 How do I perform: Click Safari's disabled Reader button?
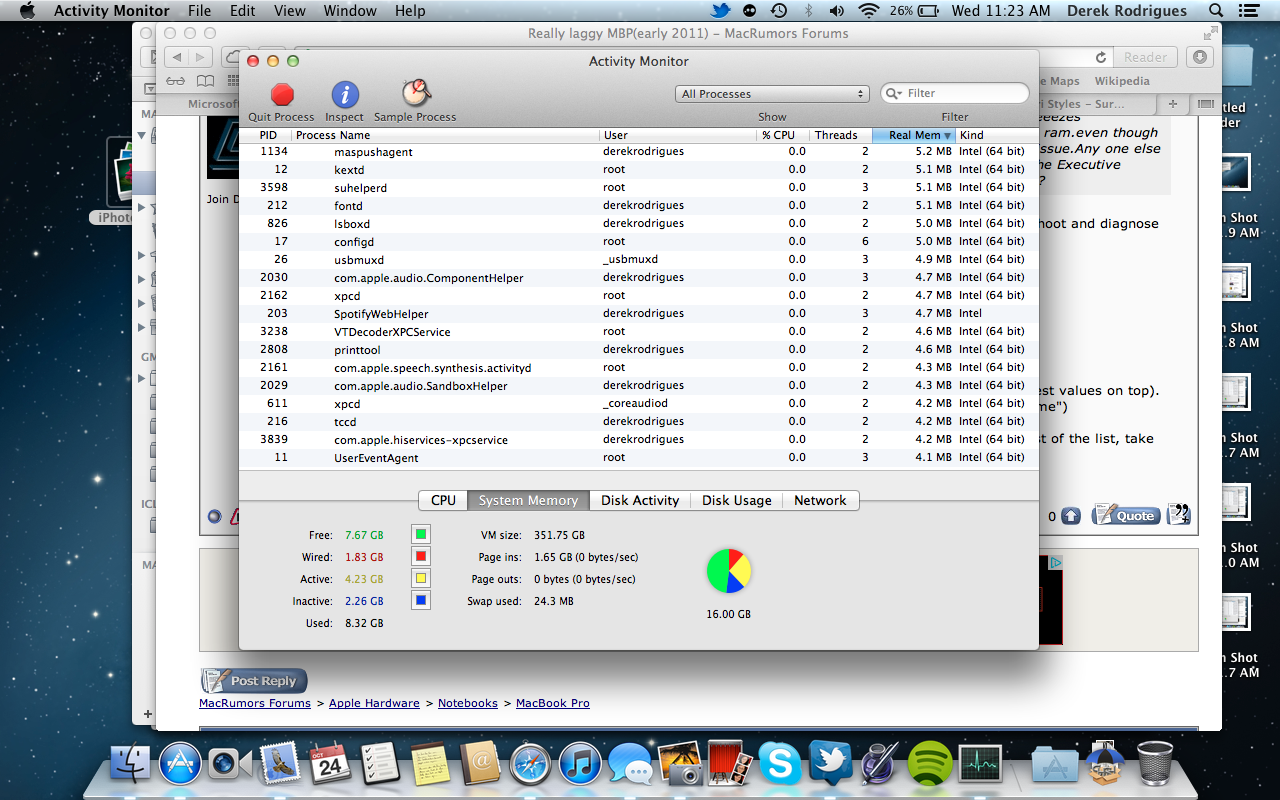pos(1145,58)
